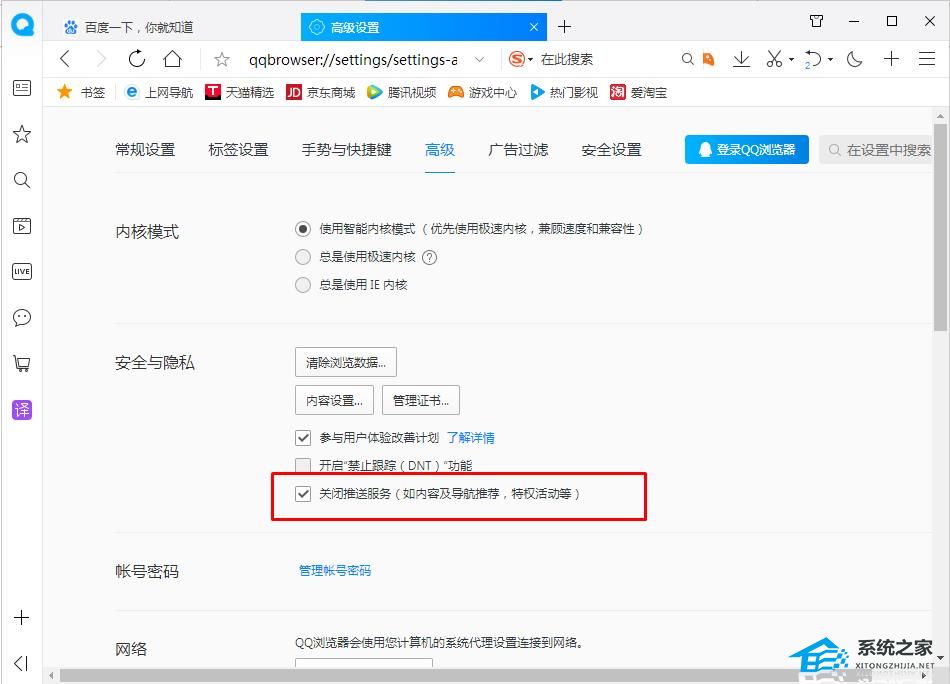Click the orange tag icon in toolbar
The width and height of the screenshot is (950, 684).
click(x=708, y=59)
